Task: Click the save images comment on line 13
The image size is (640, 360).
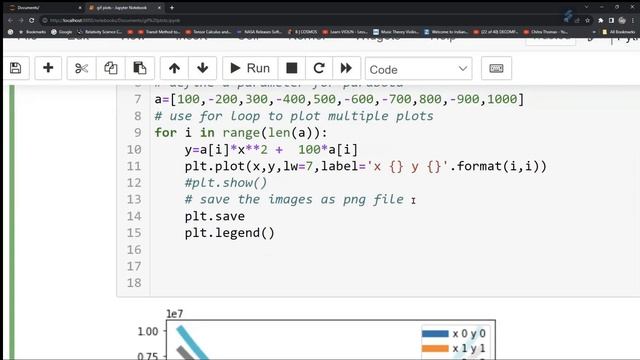Action: point(294,199)
